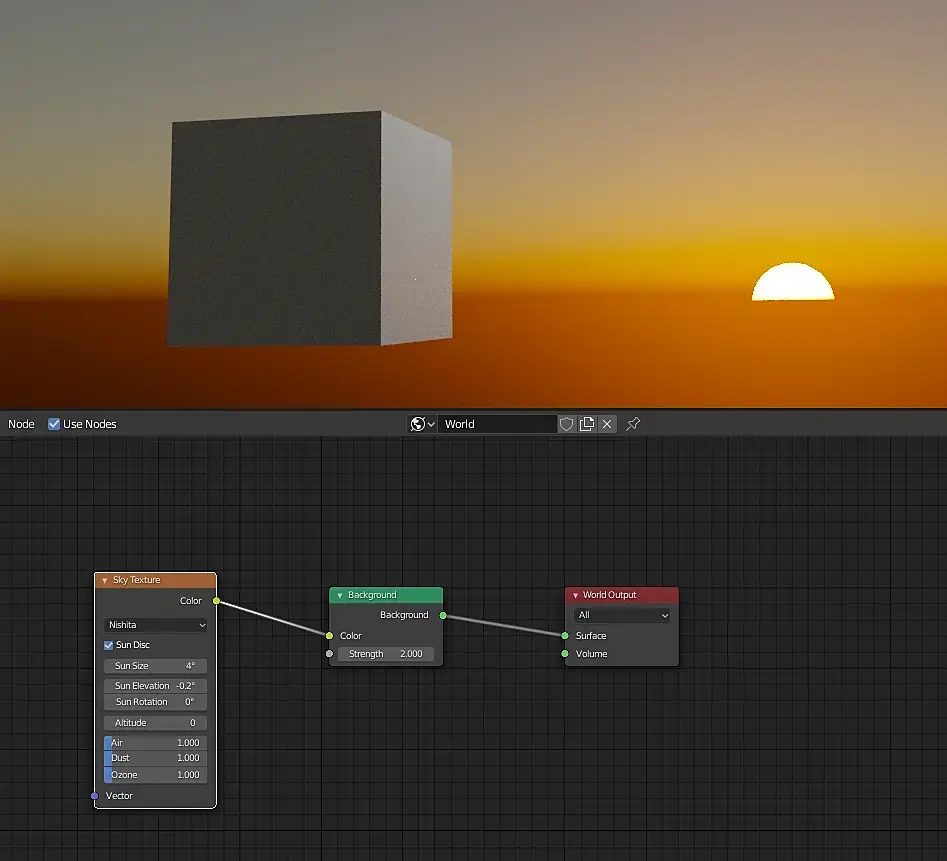
Task: Click the sun disc in viewport
Action: pos(793,282)
